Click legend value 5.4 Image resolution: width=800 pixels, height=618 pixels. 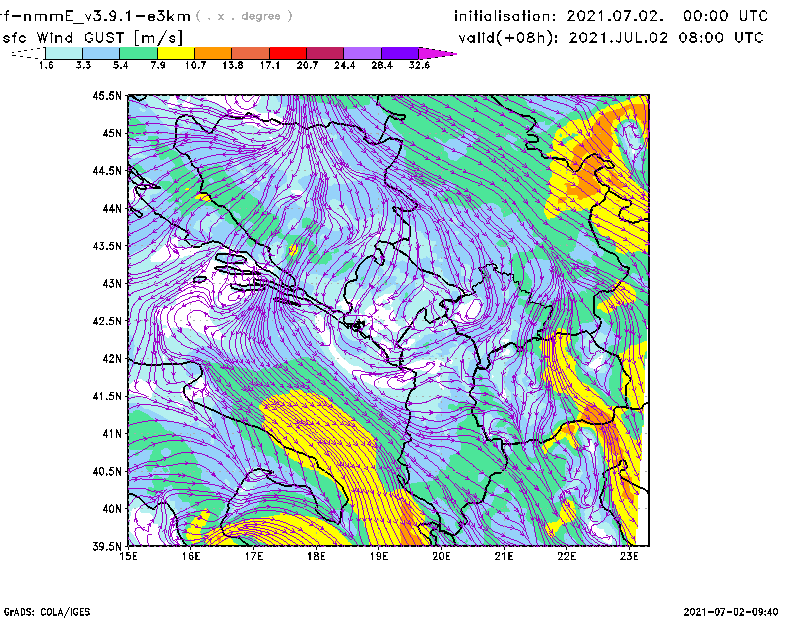click(120, 65)
